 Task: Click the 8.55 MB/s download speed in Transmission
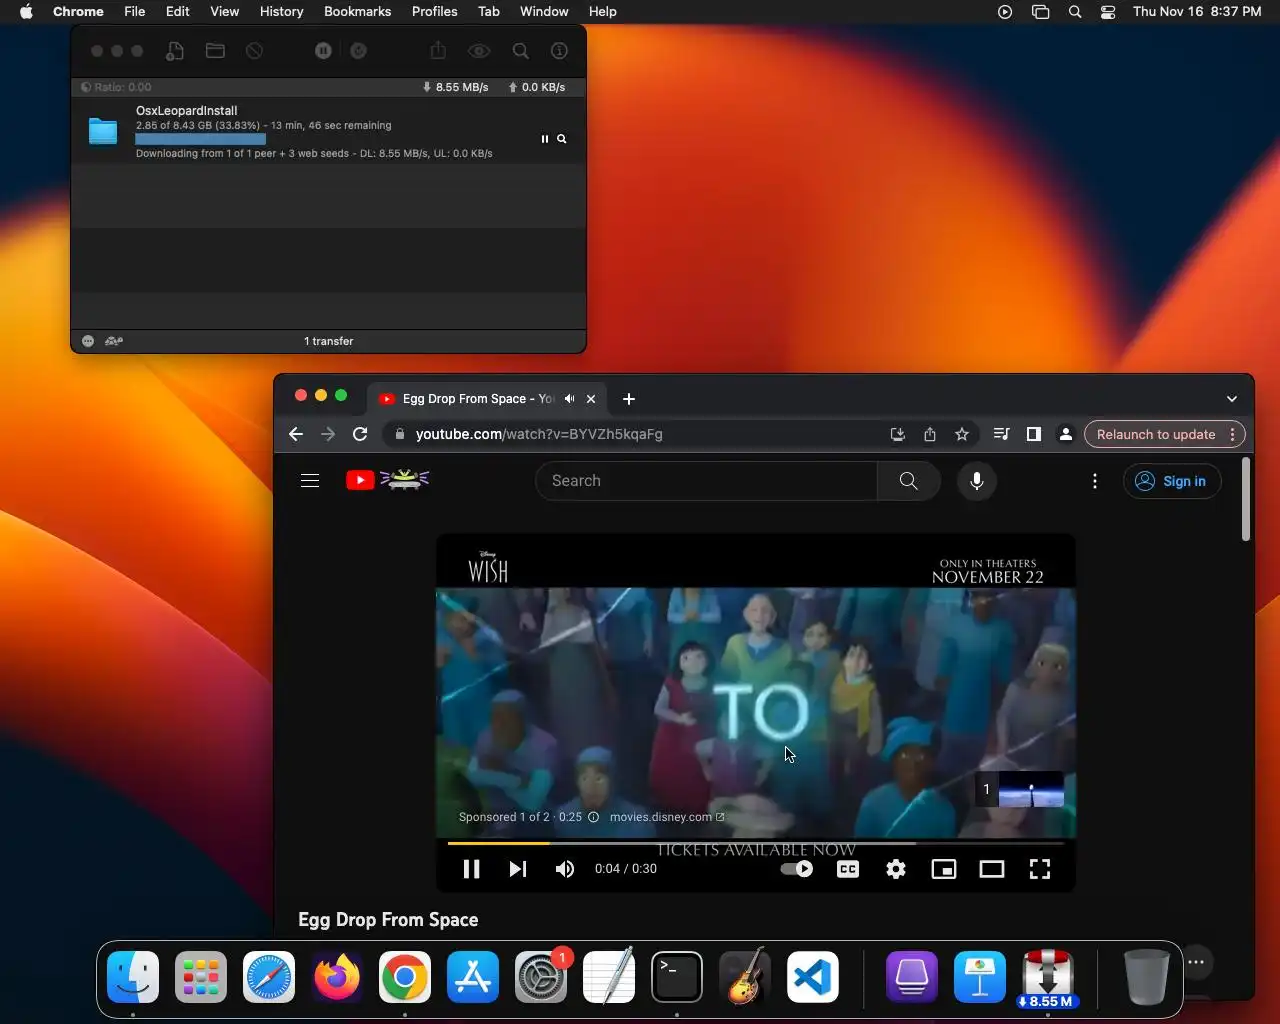click(456, 87)
